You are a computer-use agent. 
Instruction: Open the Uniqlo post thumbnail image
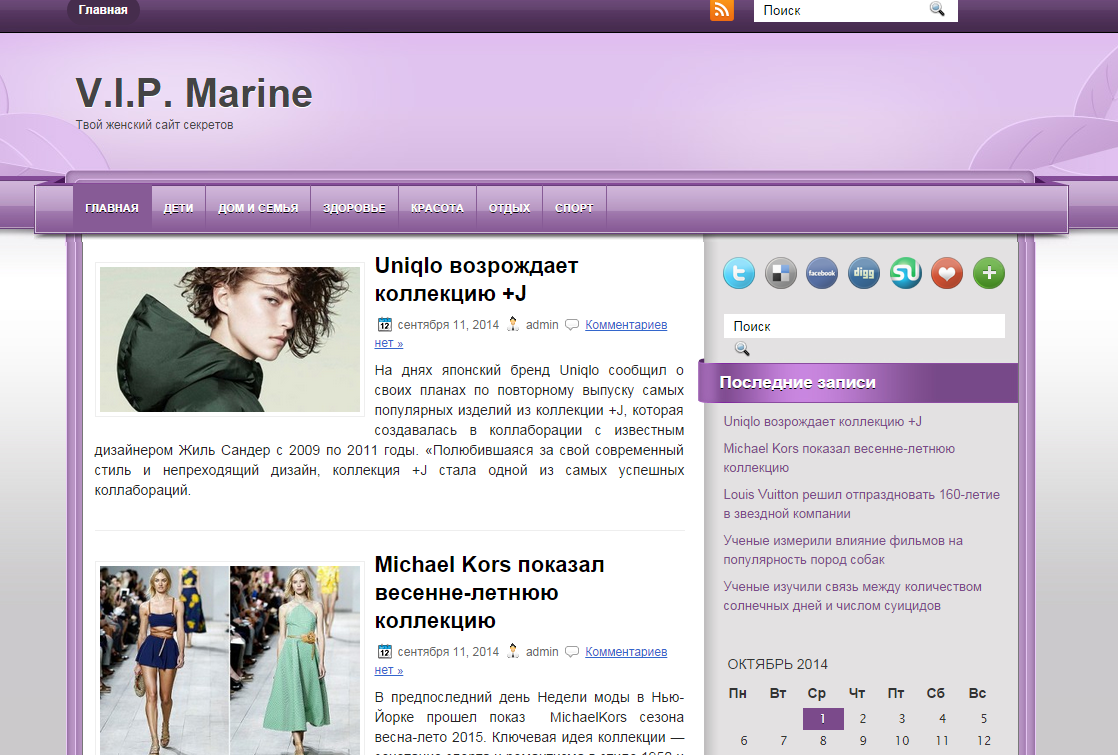[x=230, y=339]
